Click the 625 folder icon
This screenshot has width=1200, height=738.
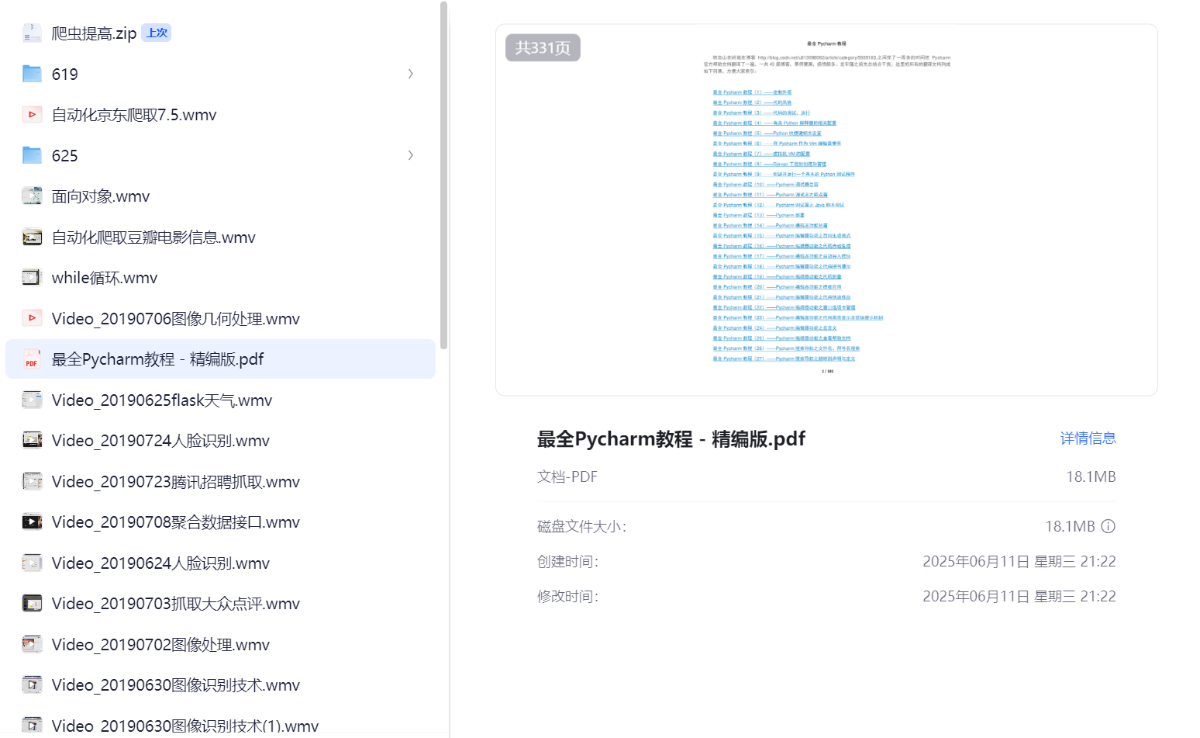(x=32, y=155)
